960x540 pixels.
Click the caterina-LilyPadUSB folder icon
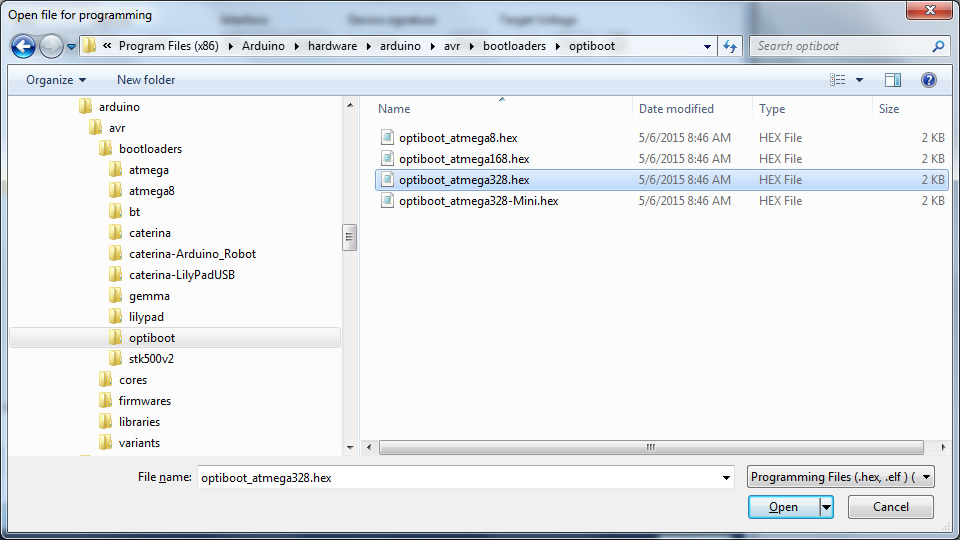(115, 275)
